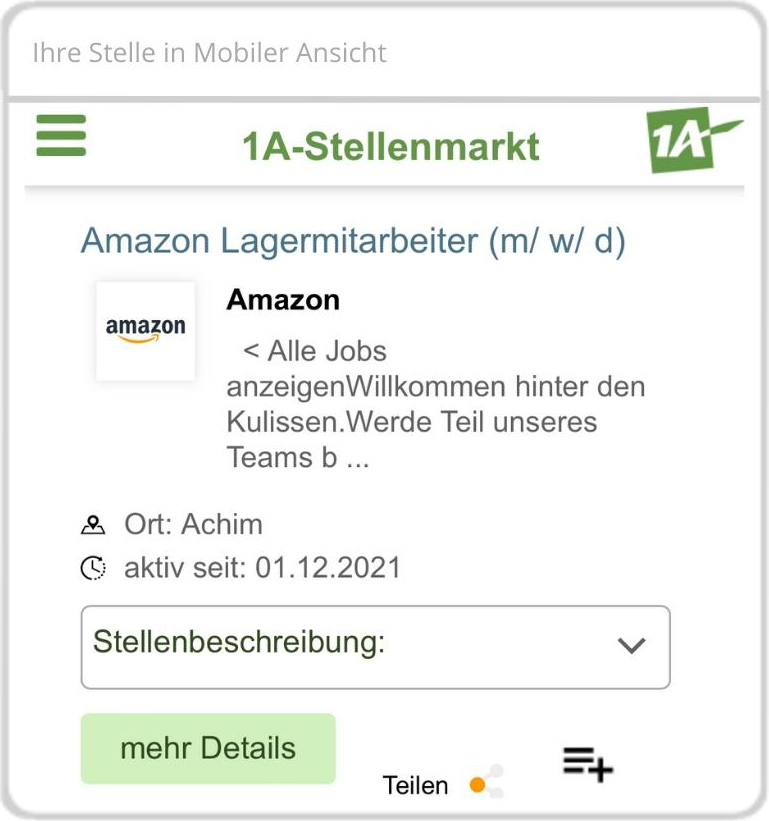Select the Amazon company logo
This screenshot has height=821, width=769.
click(145, 331)
